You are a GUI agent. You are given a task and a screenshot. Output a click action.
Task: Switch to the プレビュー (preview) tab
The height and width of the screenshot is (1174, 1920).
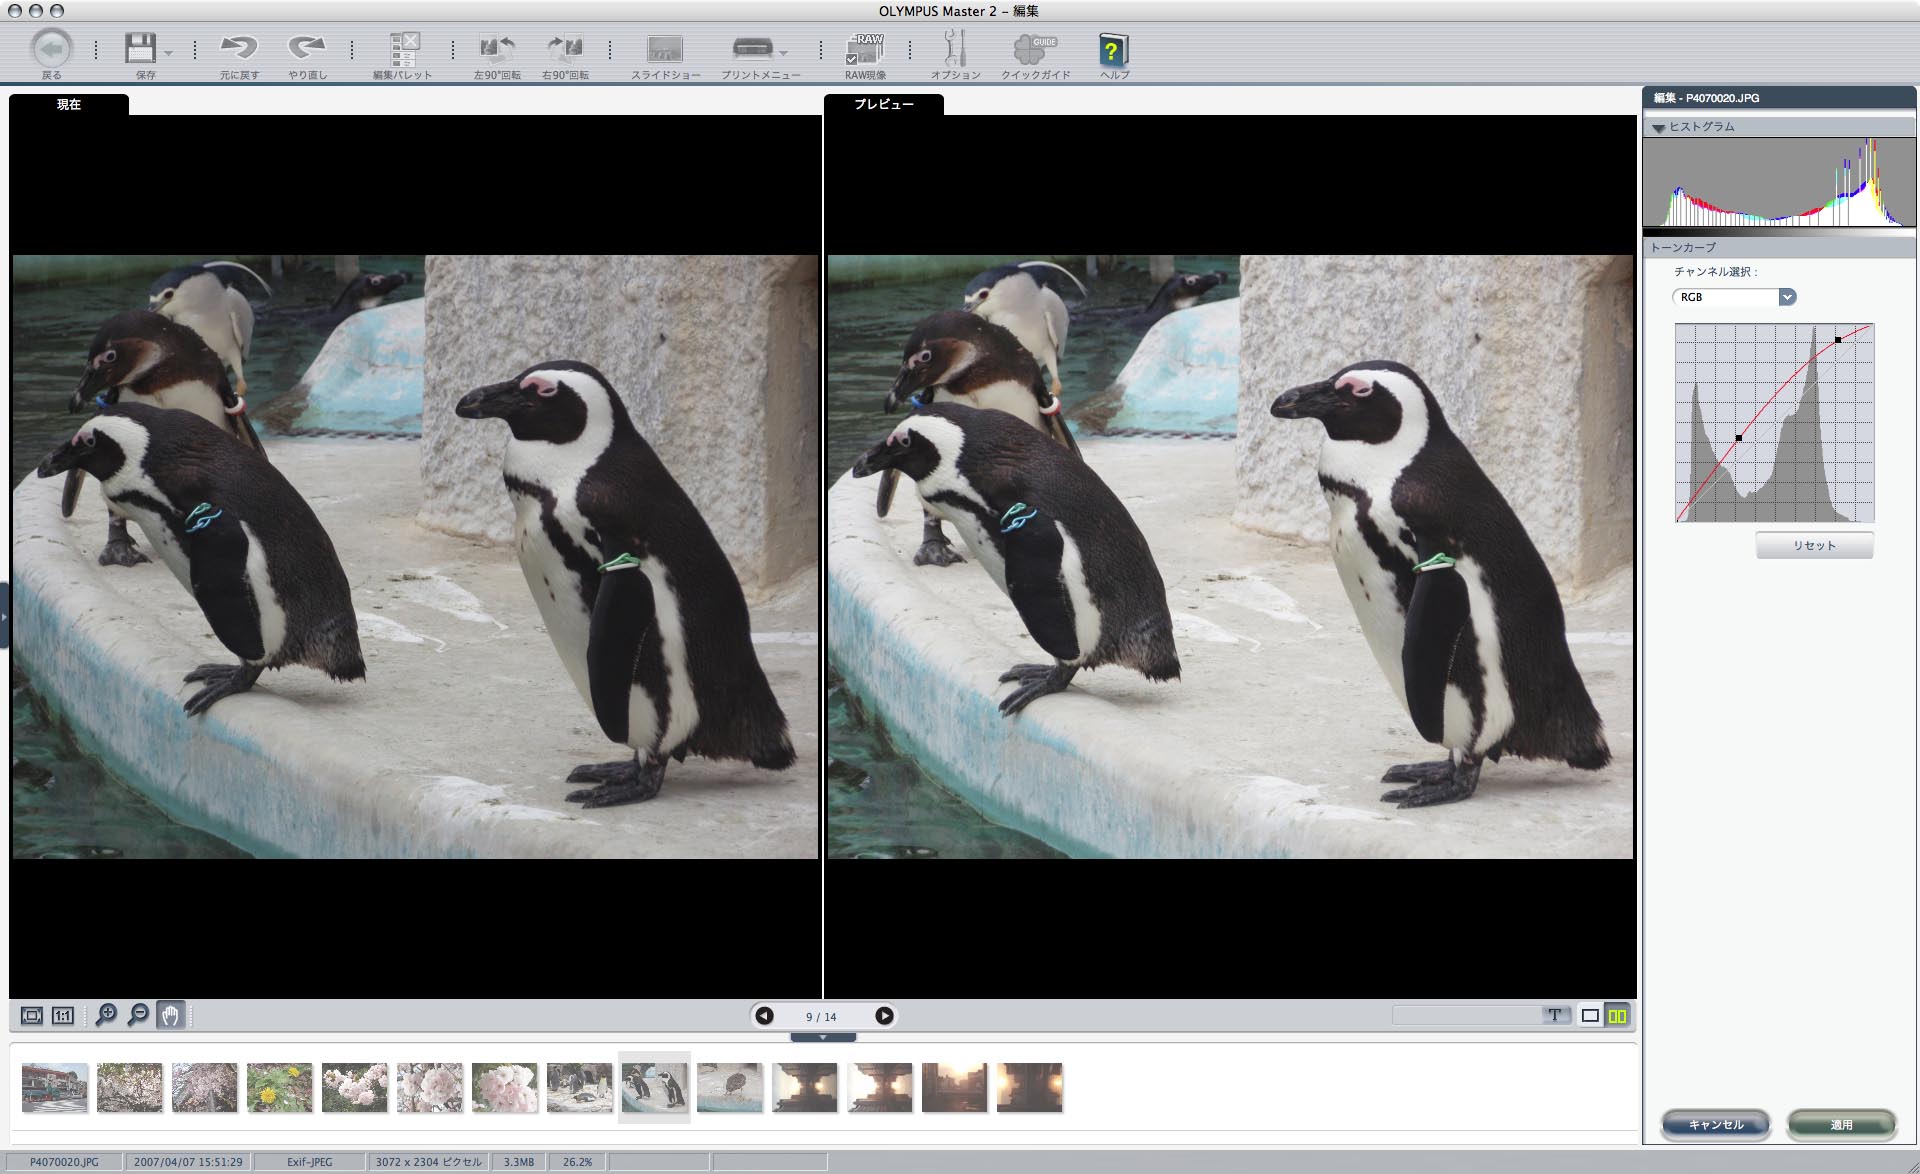(883, 104)
